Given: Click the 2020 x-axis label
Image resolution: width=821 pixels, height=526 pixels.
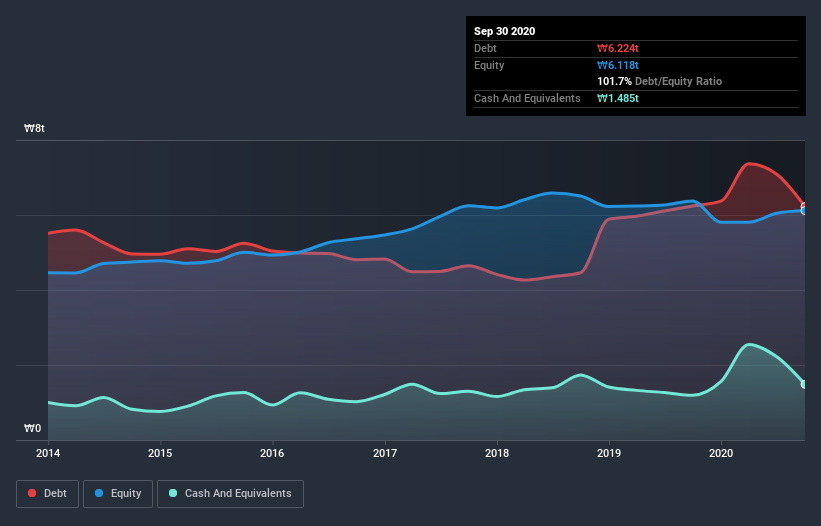Looking at the screenshot, I should click(721, 453).
